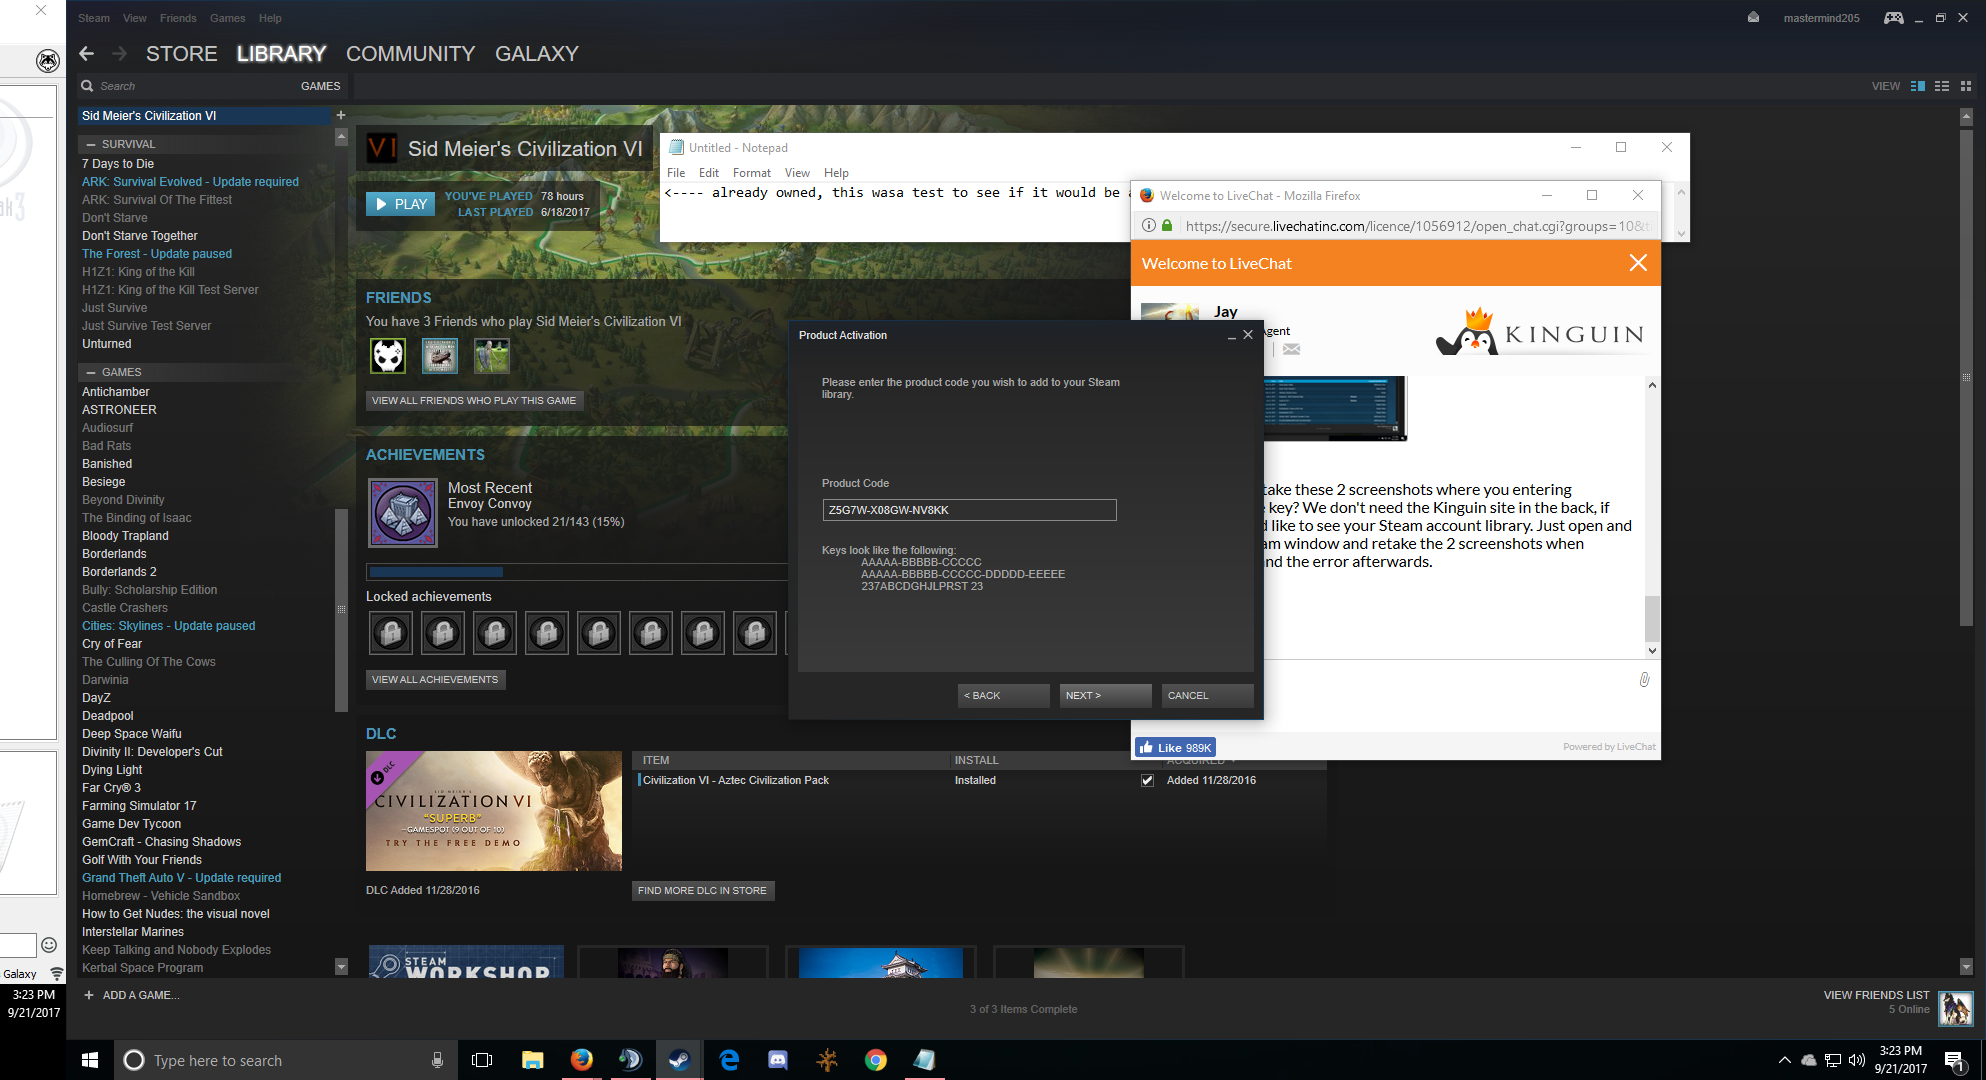Open Notepad from the taskbar

point(925,1060)
